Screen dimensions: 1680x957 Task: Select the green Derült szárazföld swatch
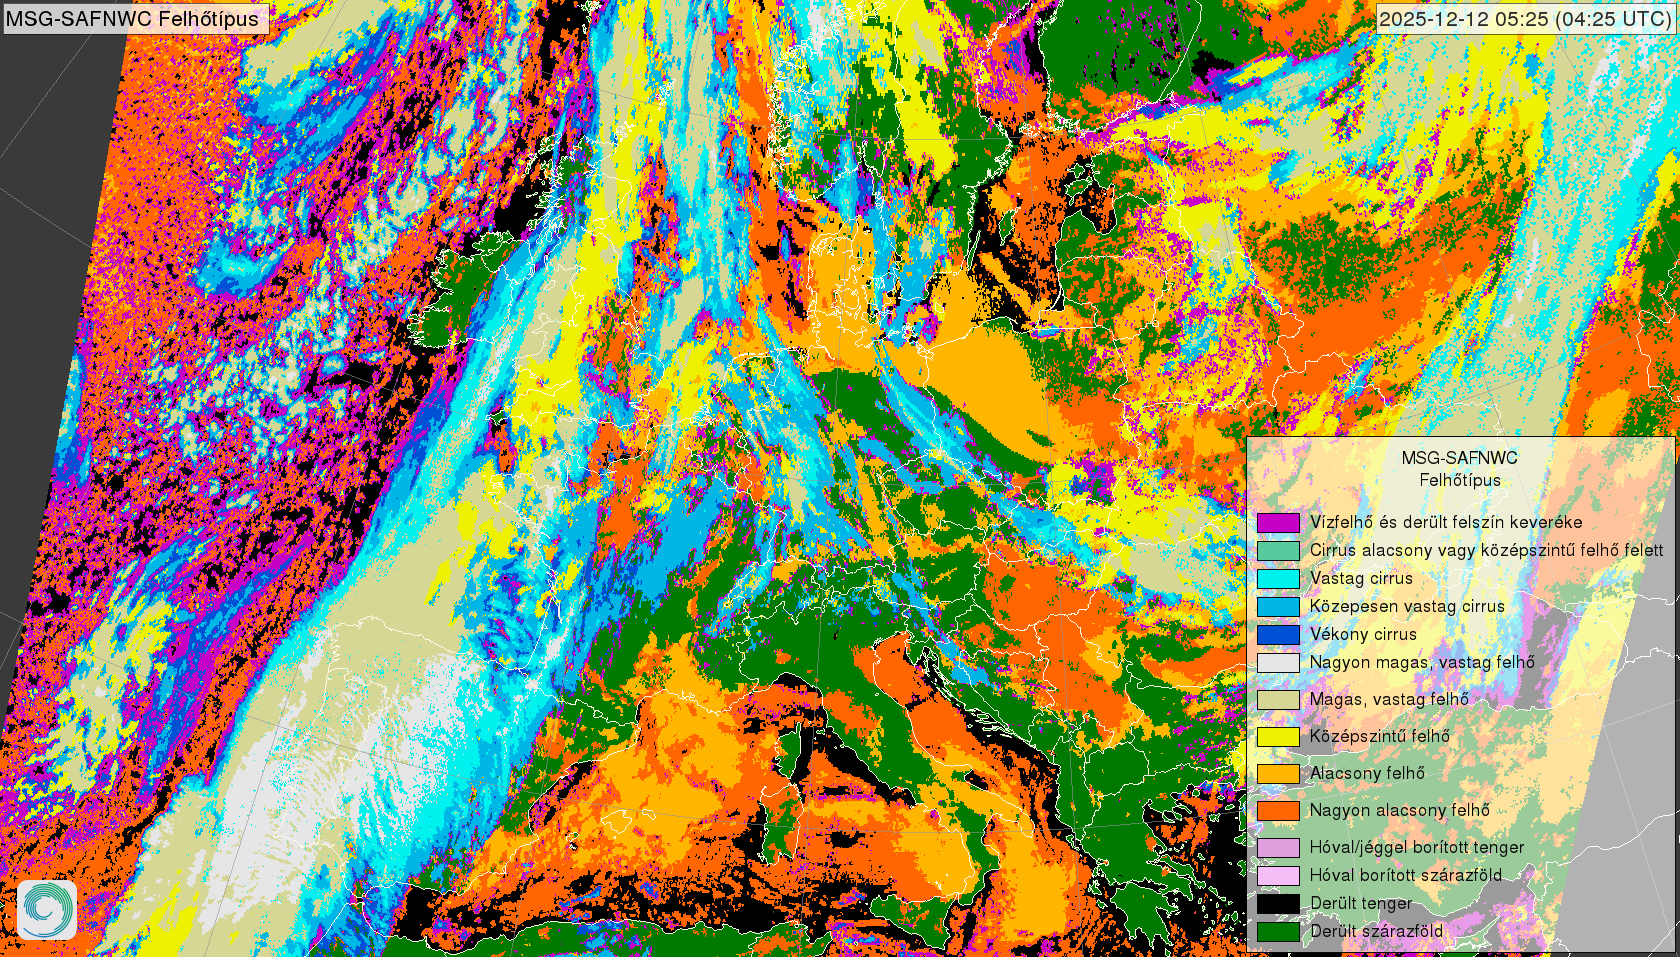pos(1278,932)
